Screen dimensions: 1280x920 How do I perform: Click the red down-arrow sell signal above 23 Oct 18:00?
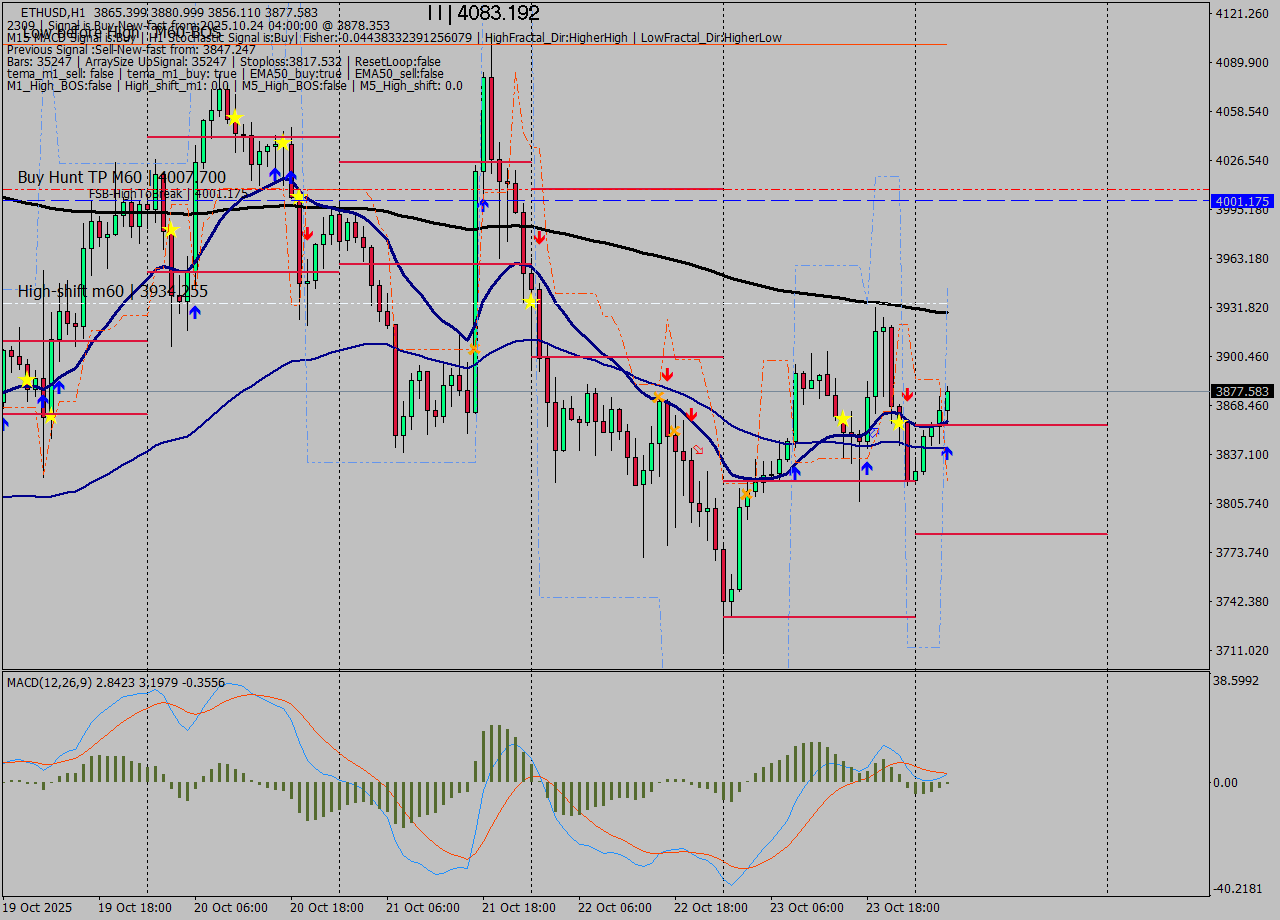[x=906, y=394]
